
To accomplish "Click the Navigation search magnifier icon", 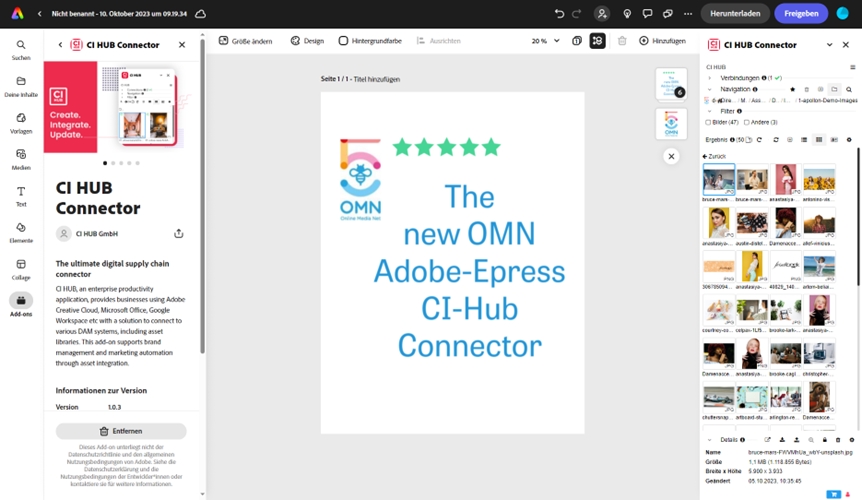I will 849,89.
